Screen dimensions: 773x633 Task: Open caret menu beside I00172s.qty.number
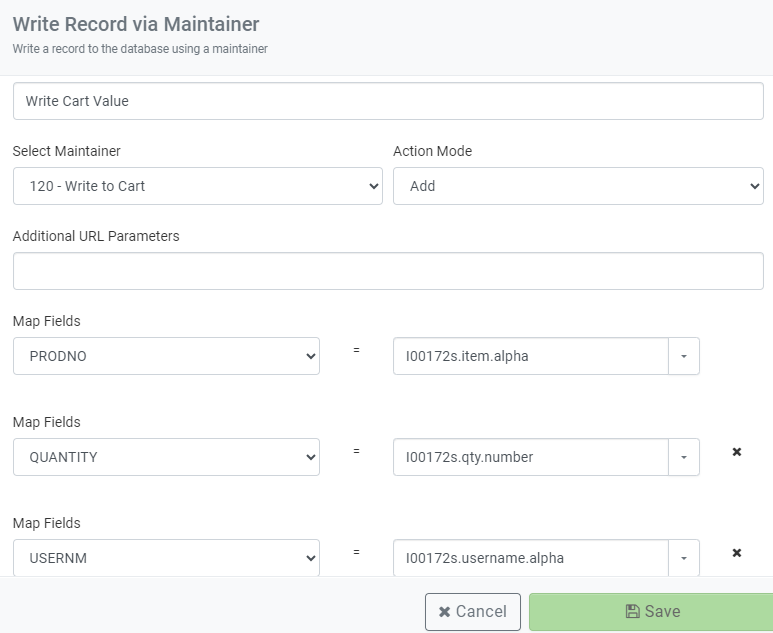tap(684, 457)
